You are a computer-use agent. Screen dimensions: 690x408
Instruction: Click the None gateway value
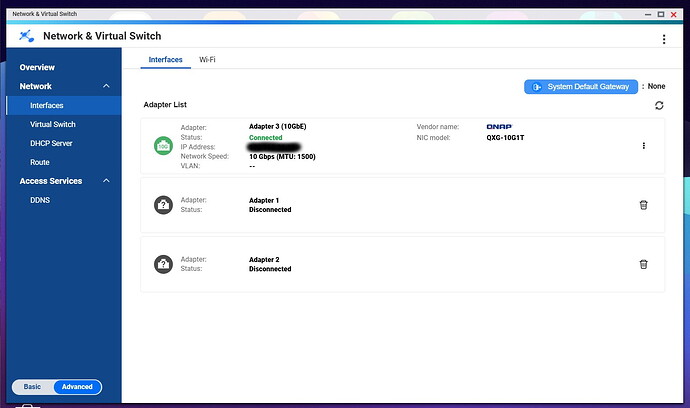click(x=656, y=86)
